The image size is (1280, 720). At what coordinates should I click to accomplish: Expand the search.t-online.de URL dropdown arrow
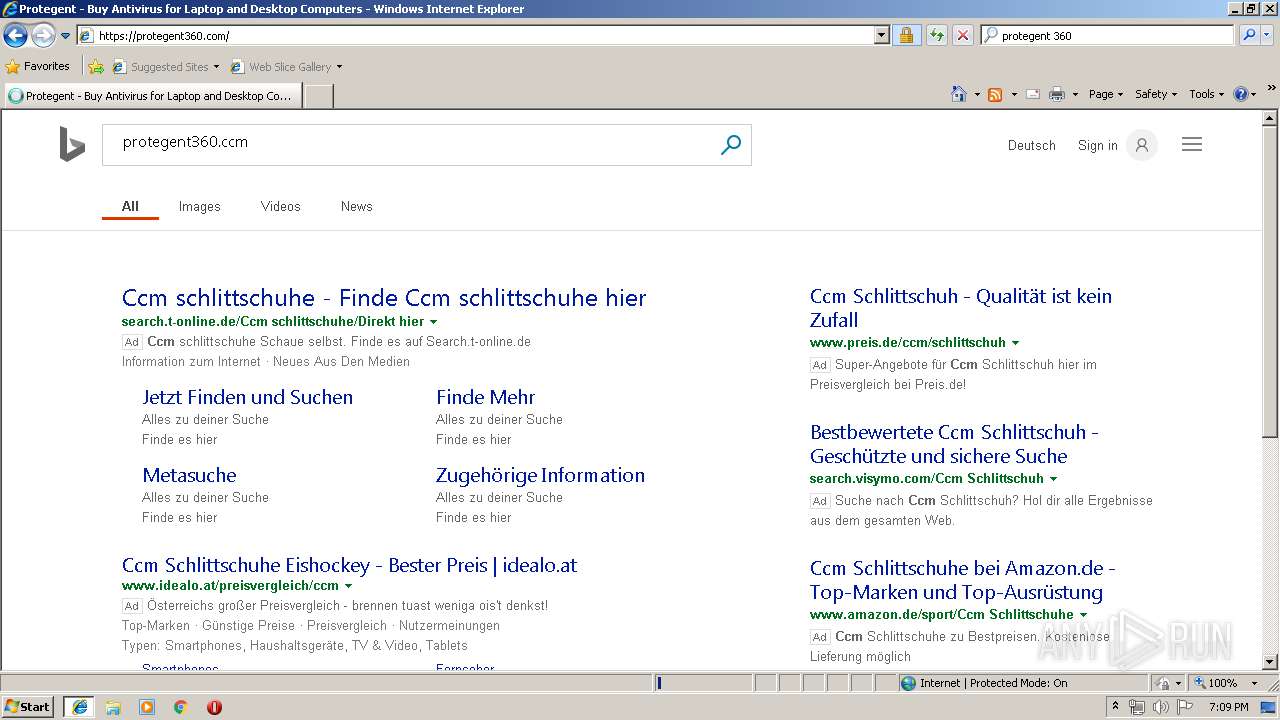click(x=433, y=322)
